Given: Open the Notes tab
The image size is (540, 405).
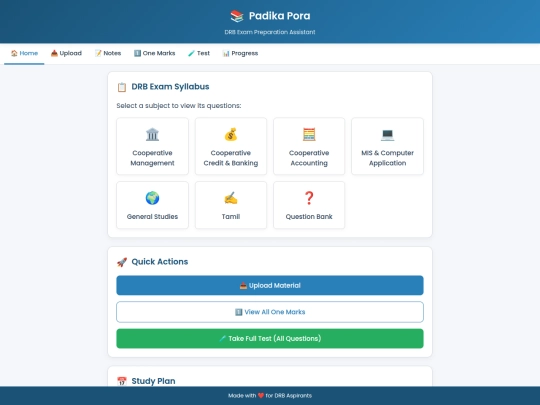Looking at the screenshot, I should (x=108, y=53).
